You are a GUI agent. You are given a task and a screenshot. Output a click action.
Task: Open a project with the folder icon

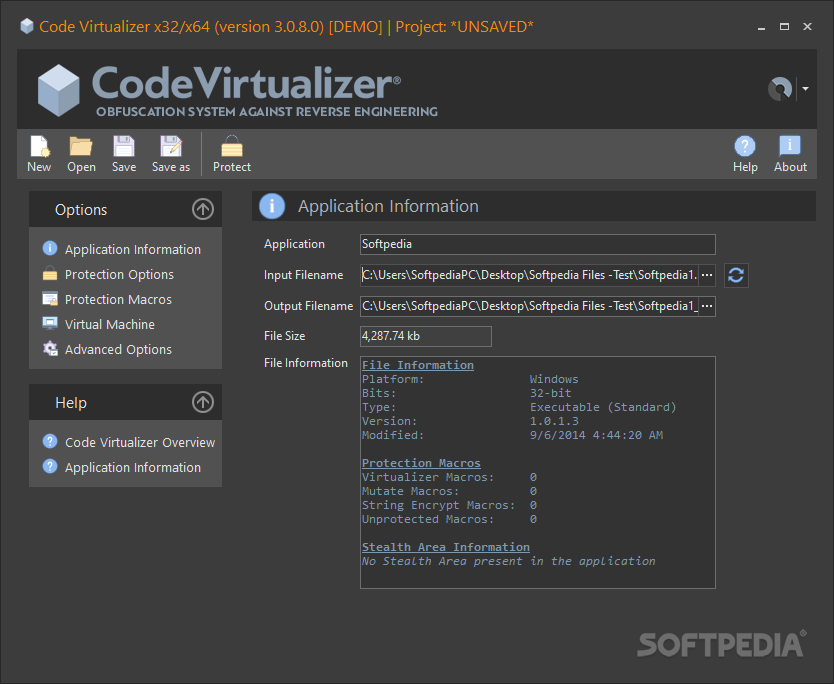[x=81, y=154]
